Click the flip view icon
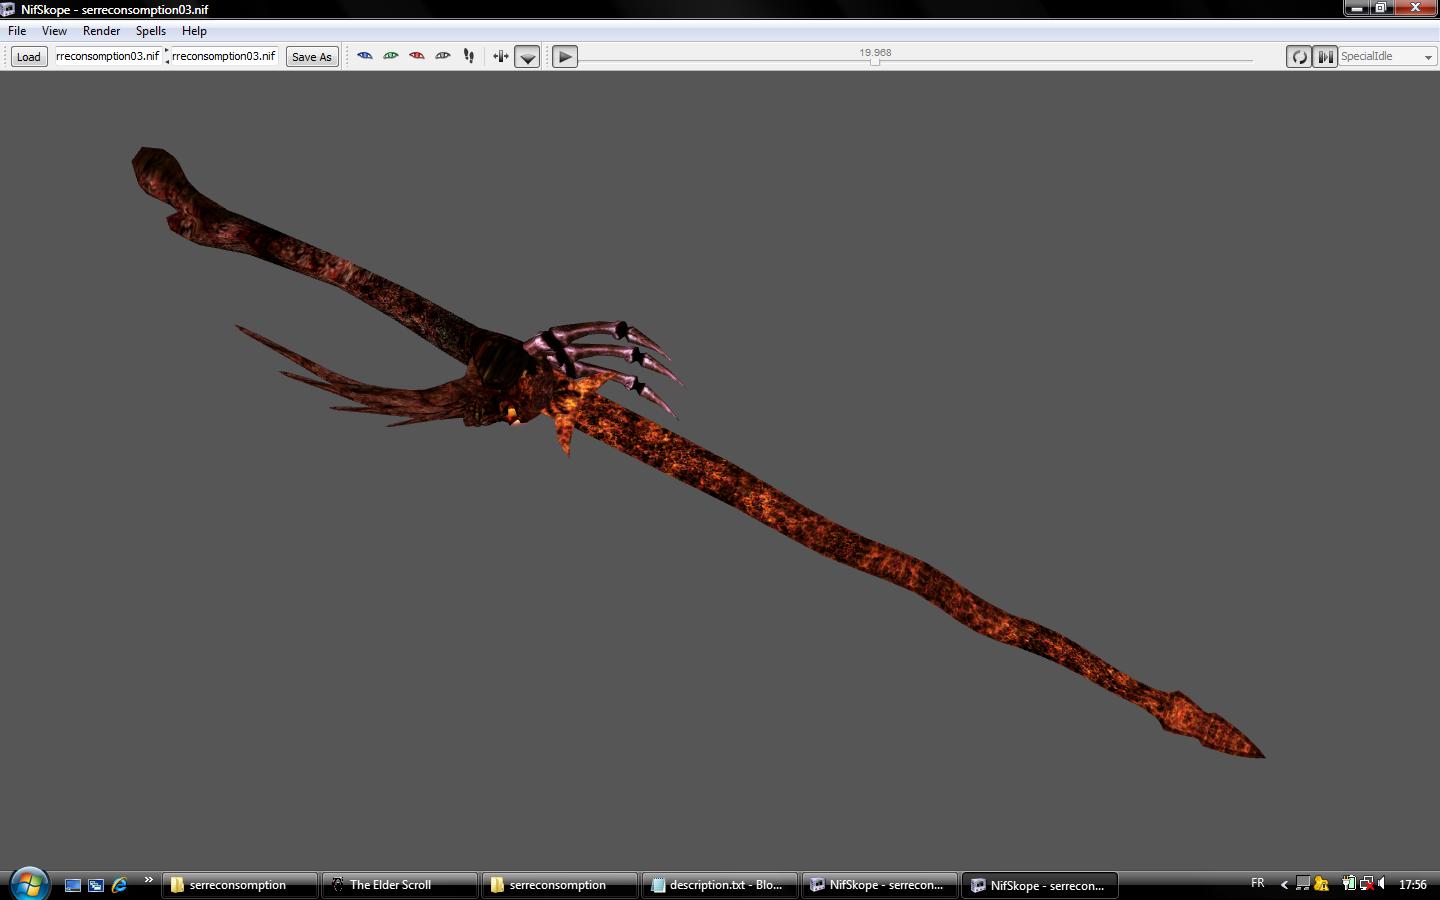This screenshot has width=1440, height=900. pos(501,56)
